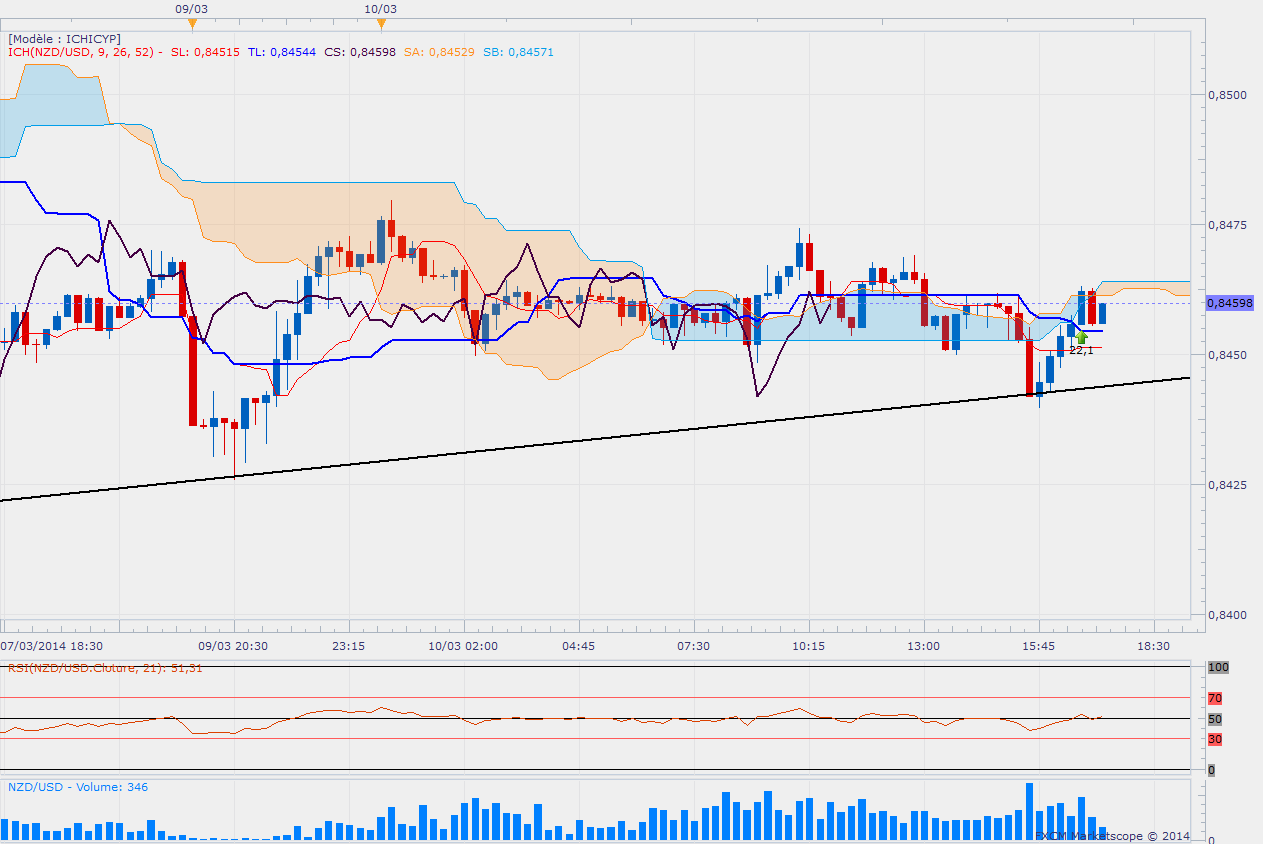This screenshot has width=1263, height=844.
Task: Click the red 'SL: 0,84515' value
Action: tap(205, 52)
